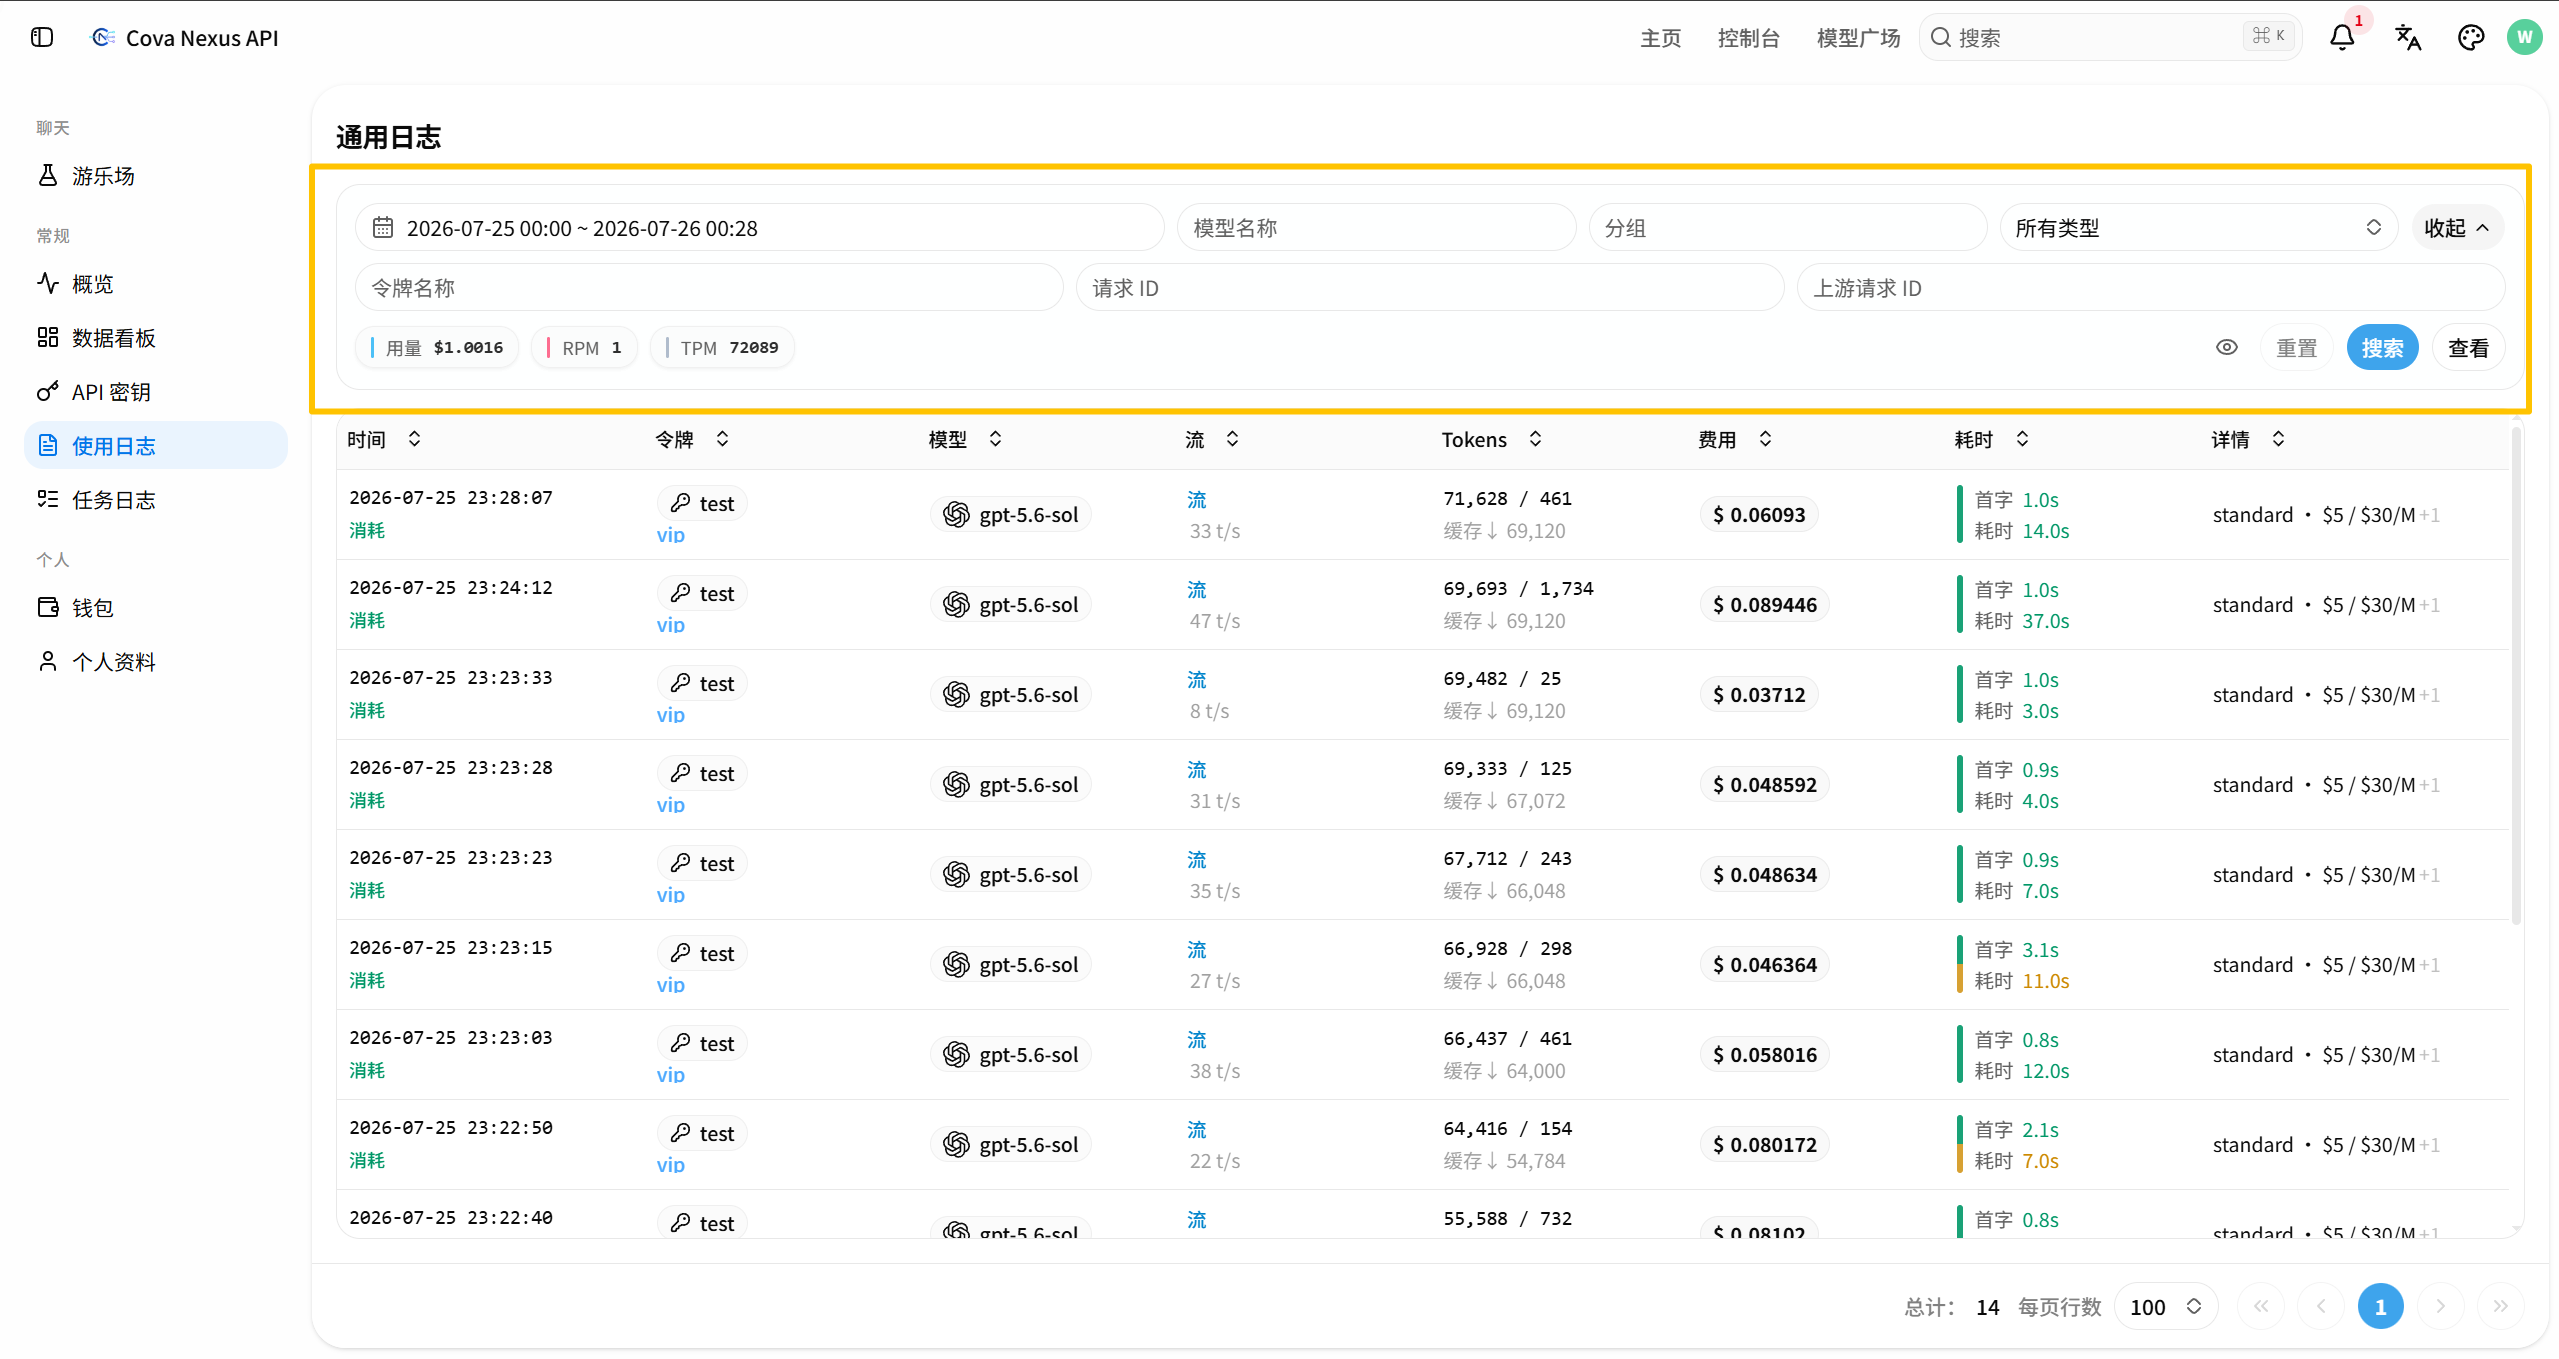The image size is (2559, 1359).
Task: Click cost $ 0.089446 tag
Action: pyautogui.click(x=1765, y=604)
